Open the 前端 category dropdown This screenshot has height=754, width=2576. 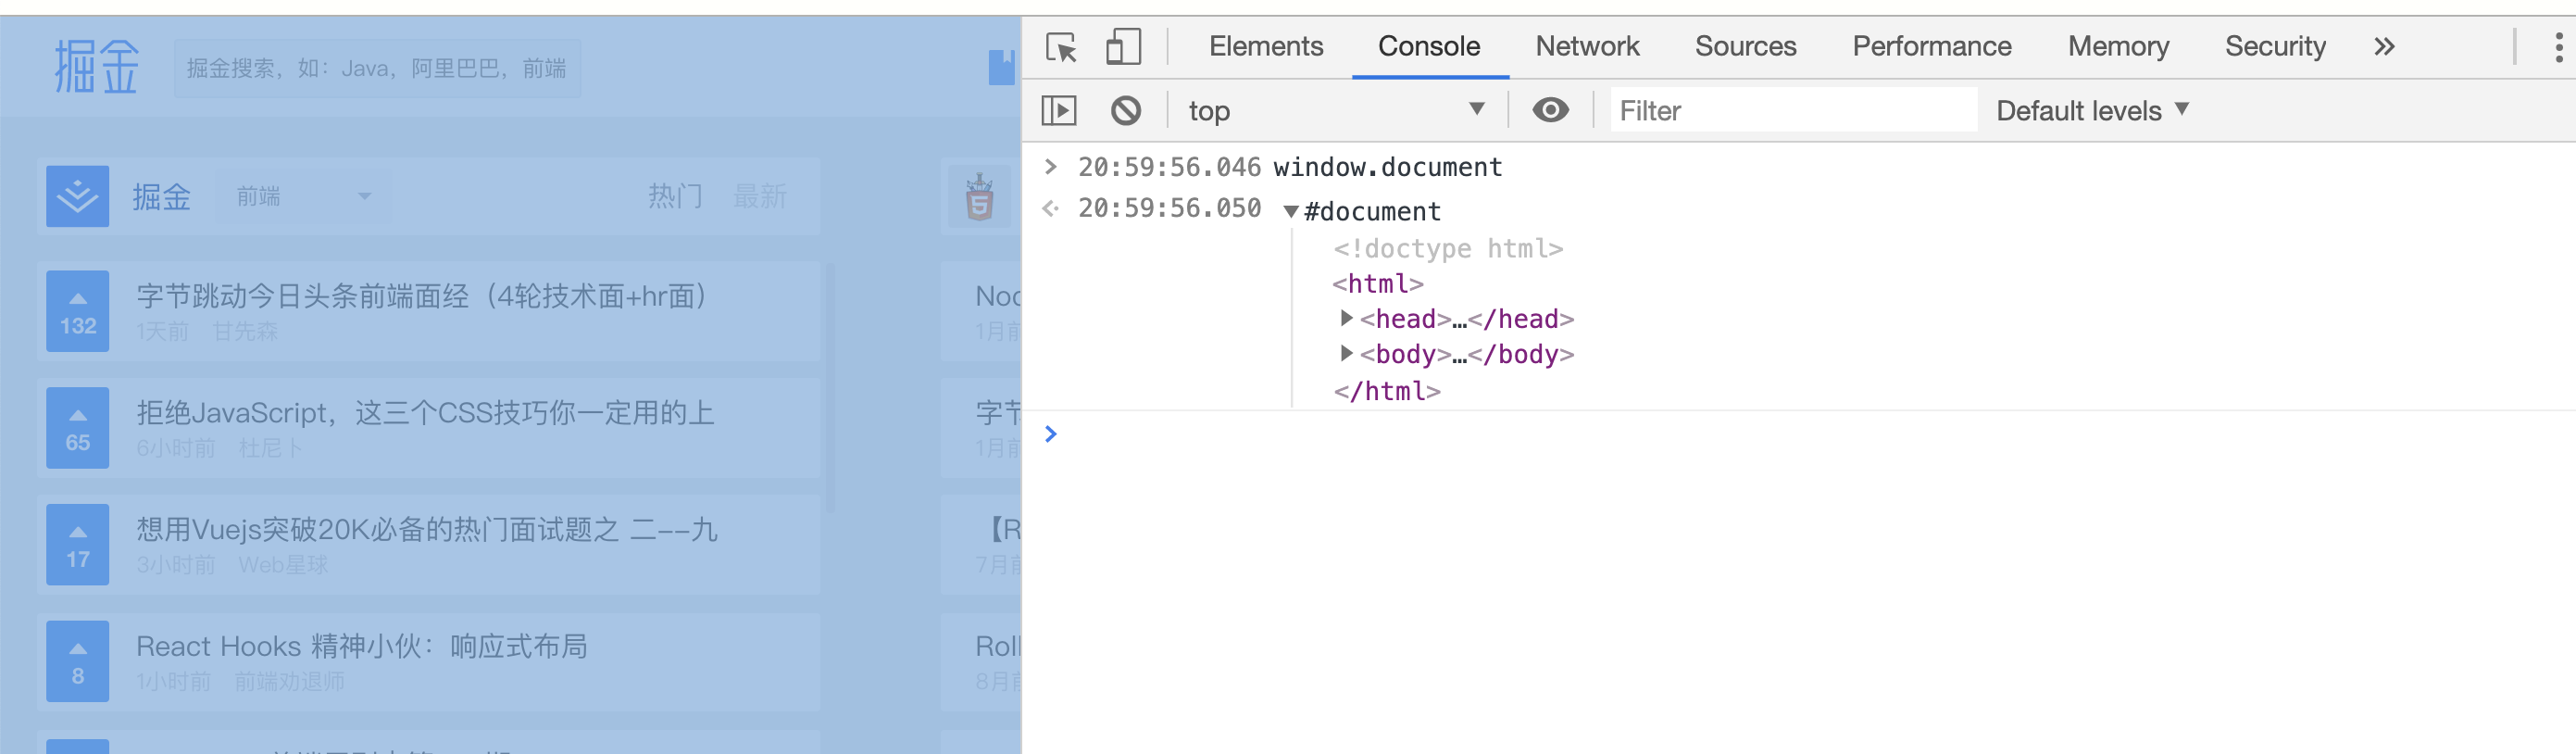click(304, 196)
